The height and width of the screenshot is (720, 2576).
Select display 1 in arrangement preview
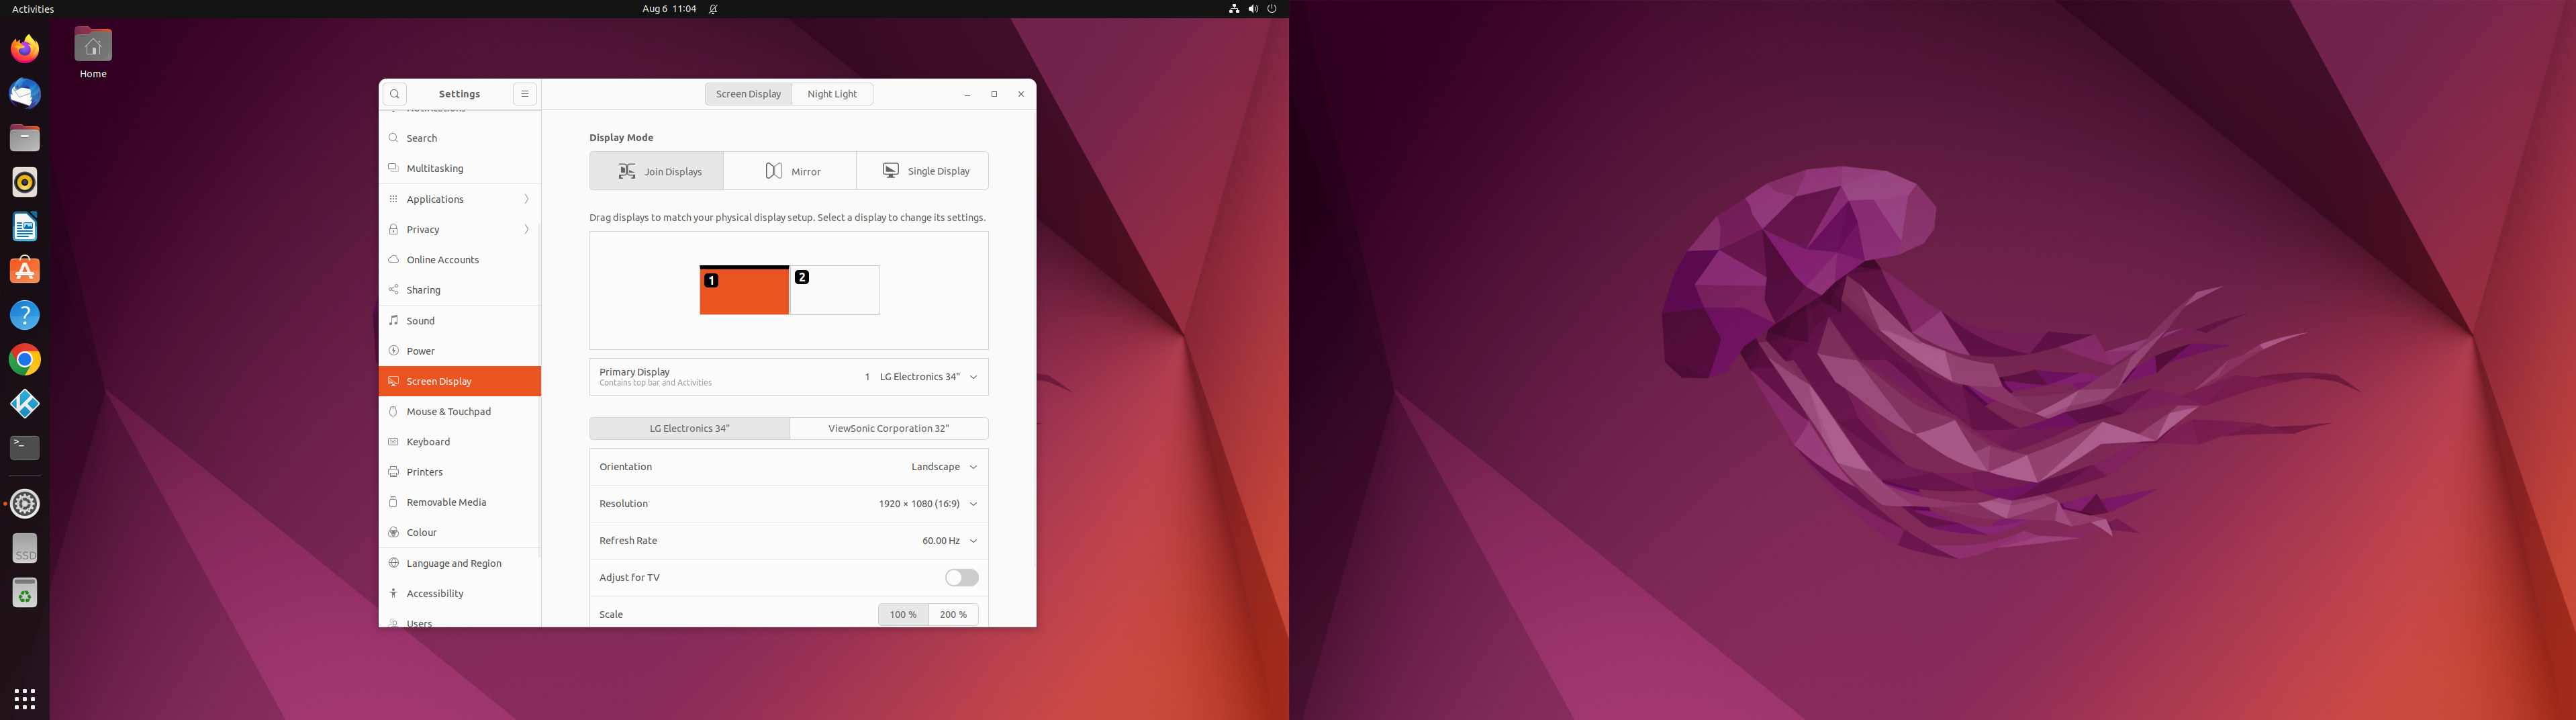pos(744,290)
